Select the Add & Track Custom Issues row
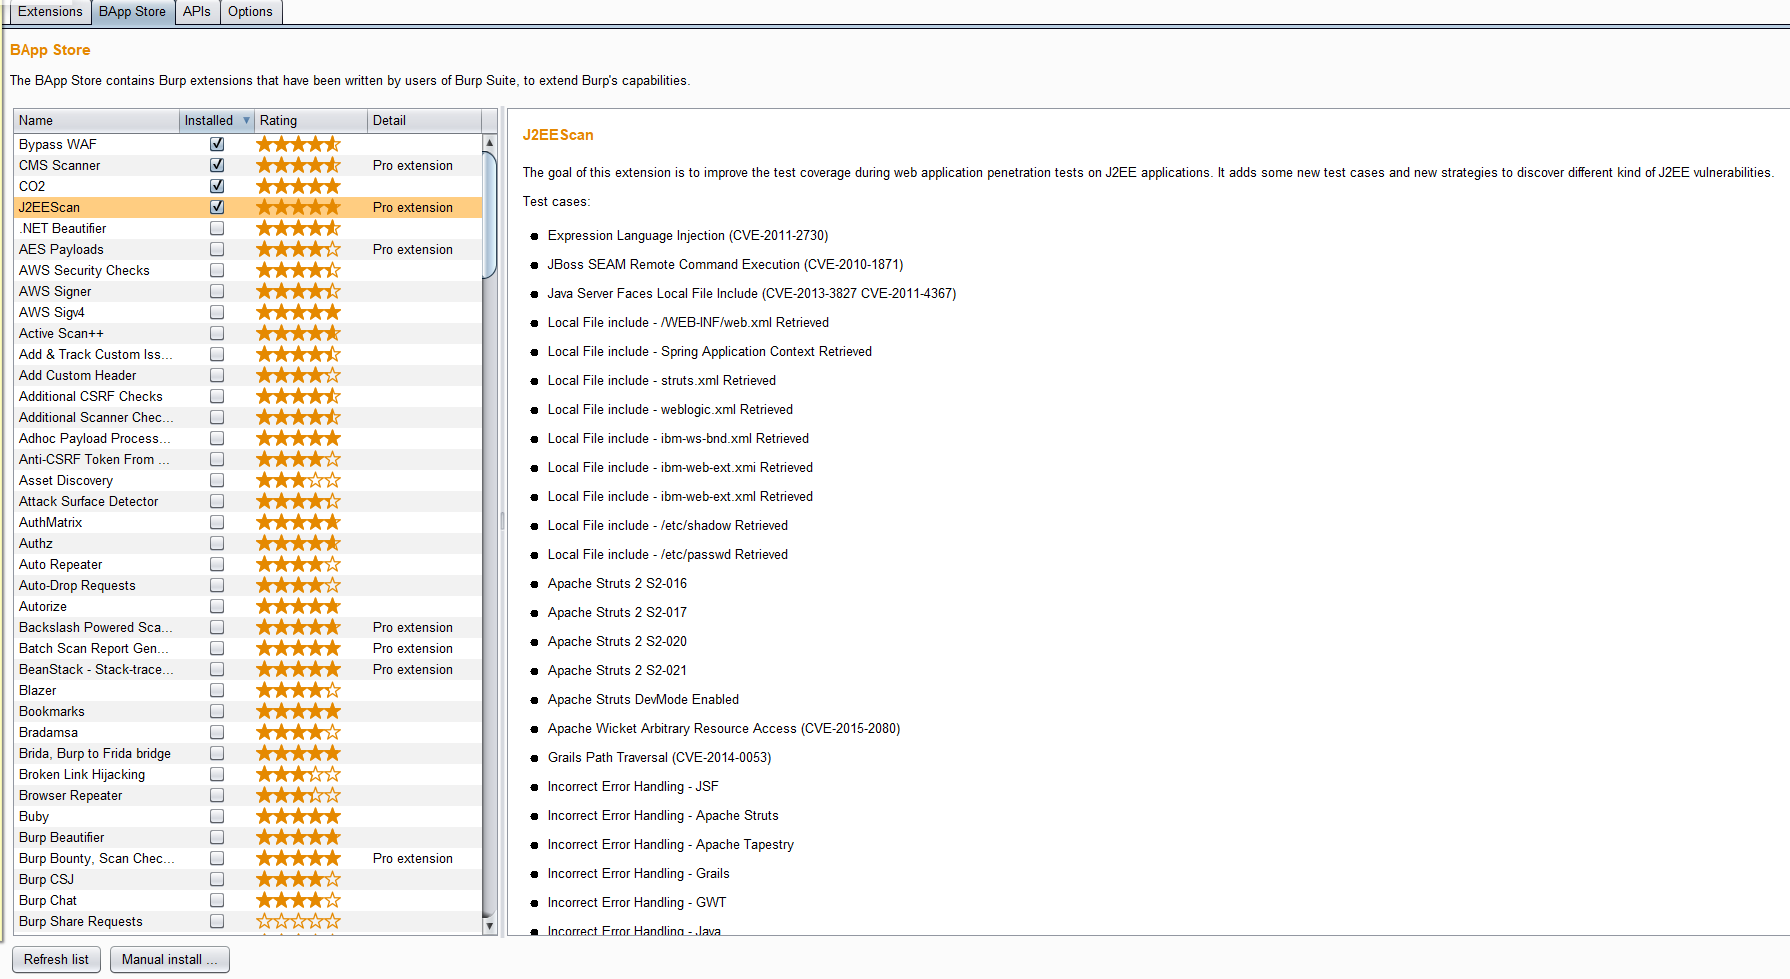This screenshot has height=979, width=1790. (248, 354)
